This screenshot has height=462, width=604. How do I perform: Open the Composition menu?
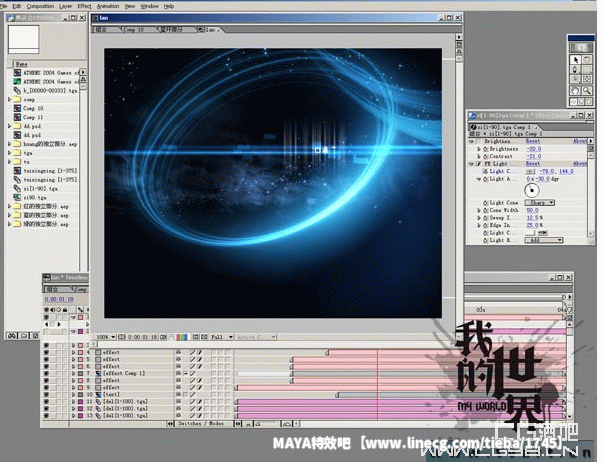pos(40,6)
